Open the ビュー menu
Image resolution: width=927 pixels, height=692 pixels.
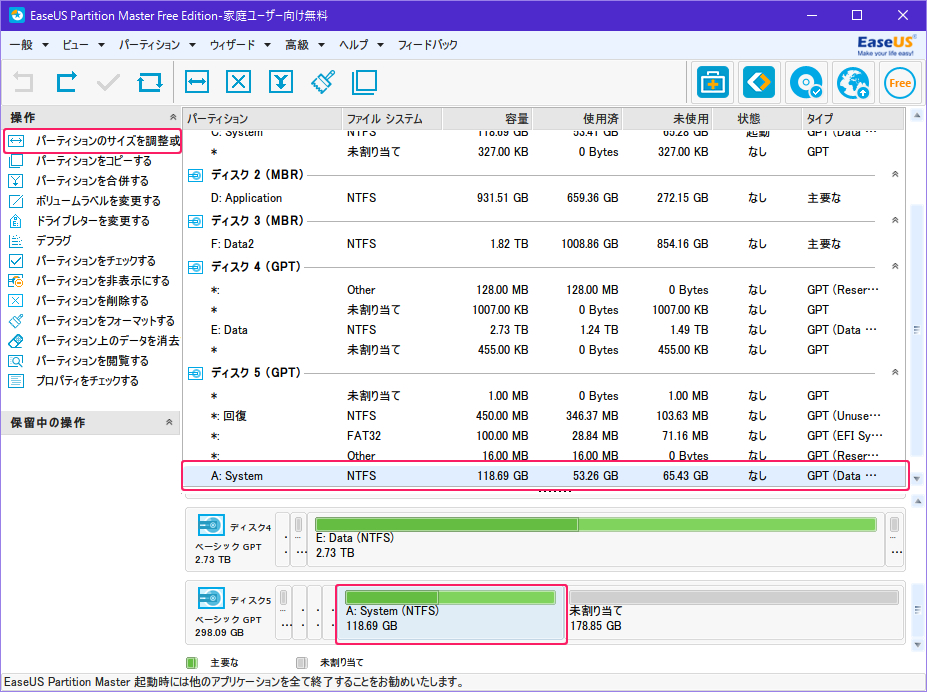click(x=83, y=45)
